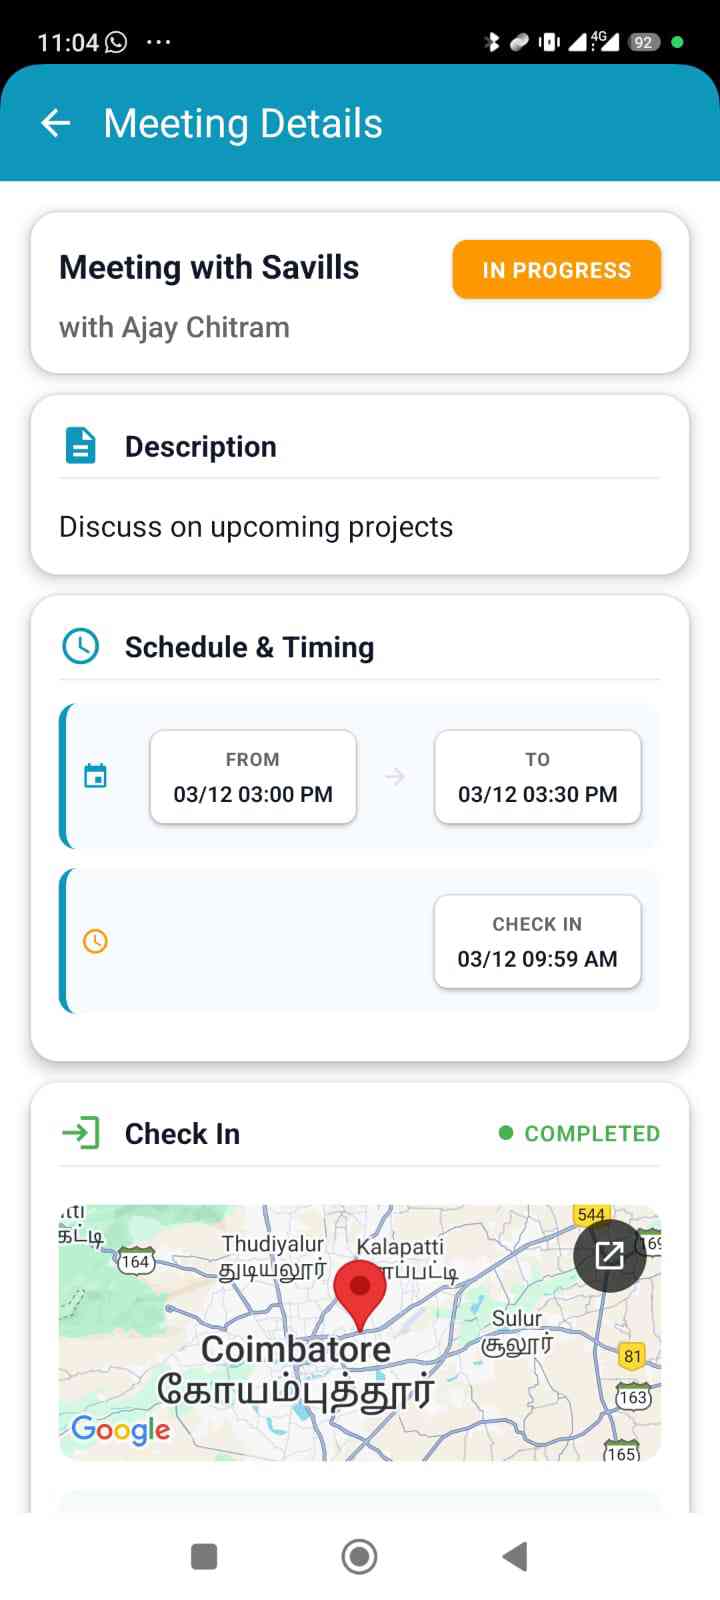Tap the IN PROGRESS status button
The image size is (720, 1600).
click(x=556, y=270)
